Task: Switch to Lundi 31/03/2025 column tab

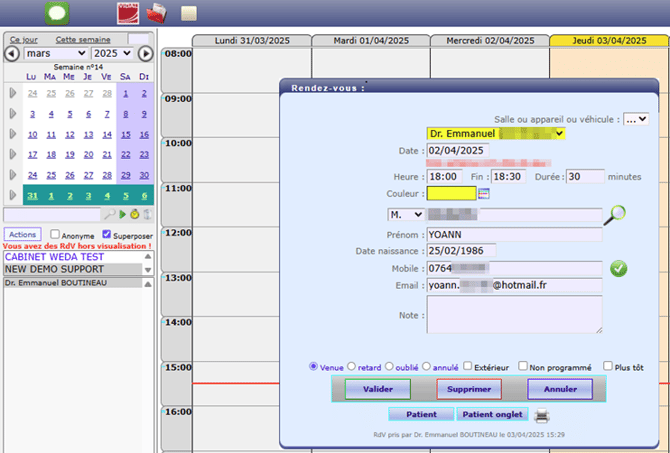Action: [252, 41]
